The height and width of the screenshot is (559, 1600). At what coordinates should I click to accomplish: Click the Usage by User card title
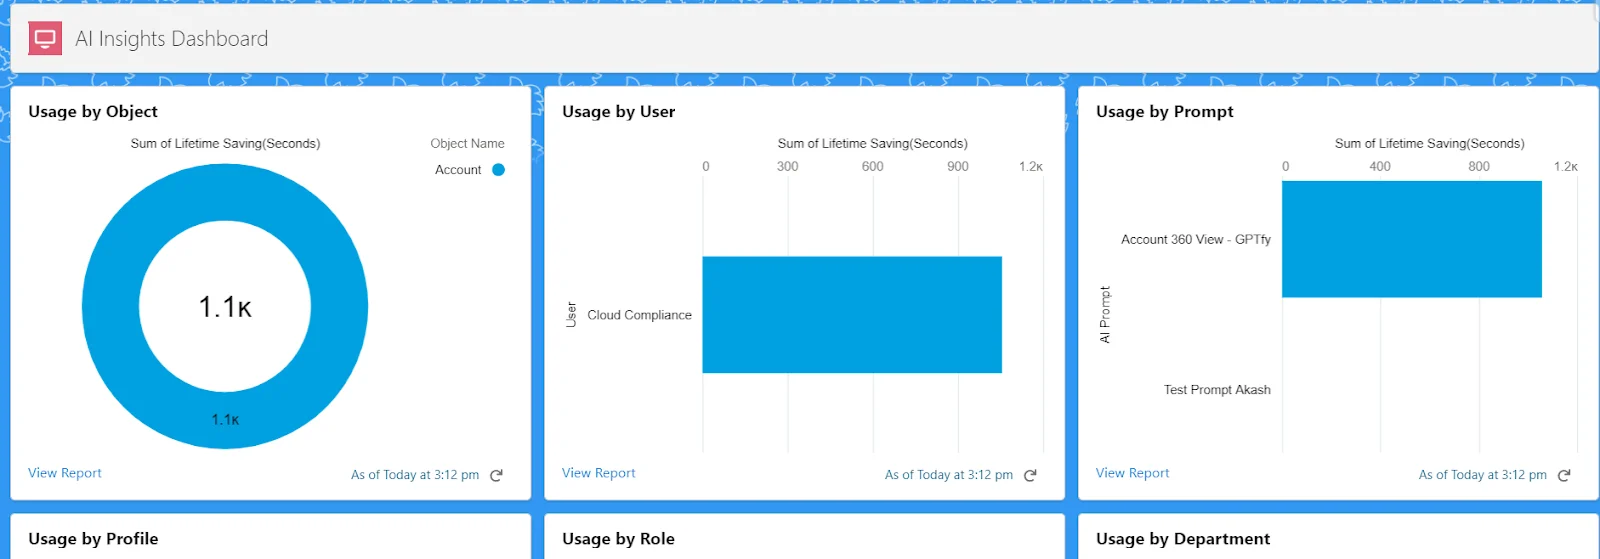coord(619,112)
